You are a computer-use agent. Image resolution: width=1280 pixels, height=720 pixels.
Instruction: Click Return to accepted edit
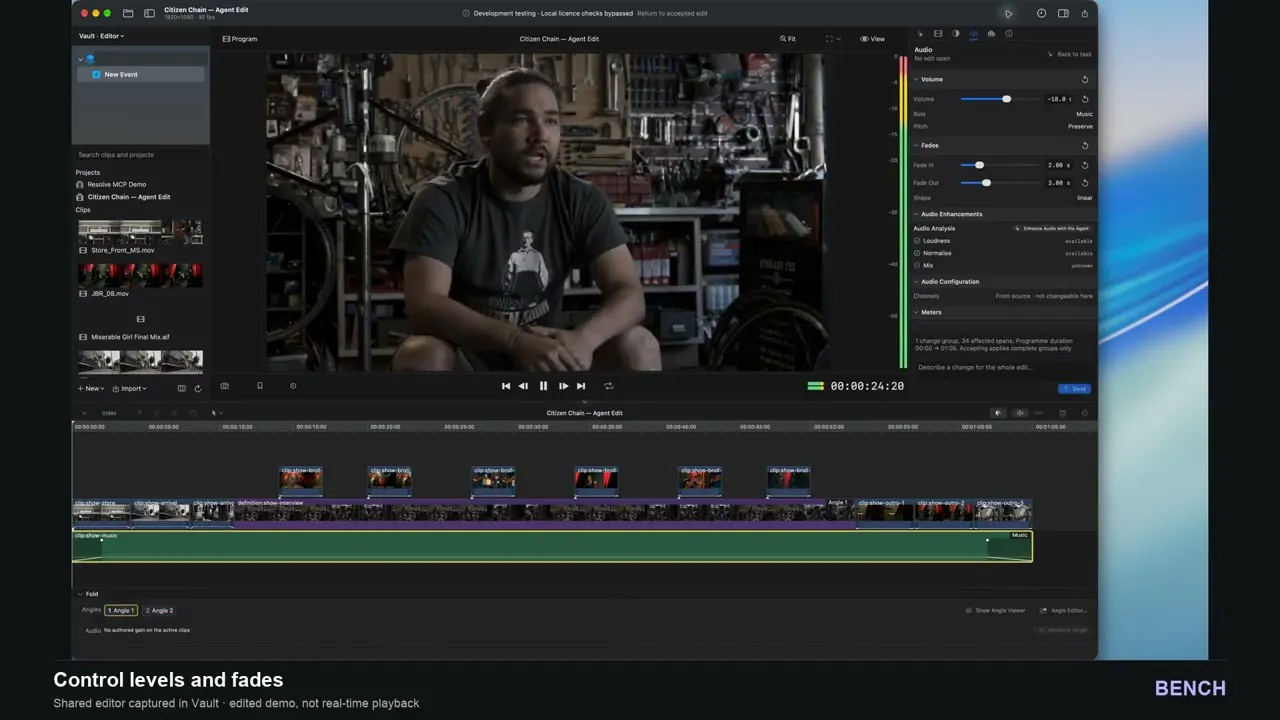[672, 13]
